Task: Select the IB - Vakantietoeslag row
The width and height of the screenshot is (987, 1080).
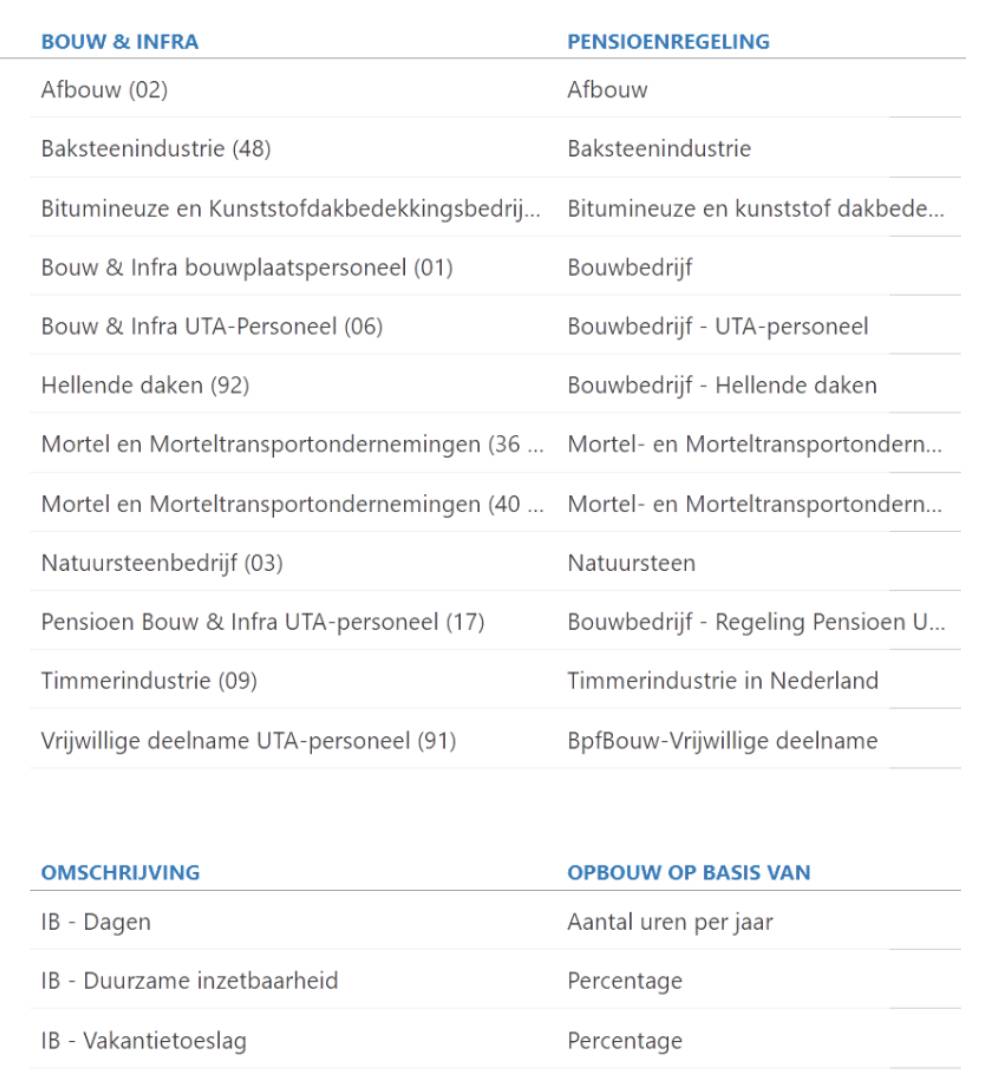Action: (143, 1041)
